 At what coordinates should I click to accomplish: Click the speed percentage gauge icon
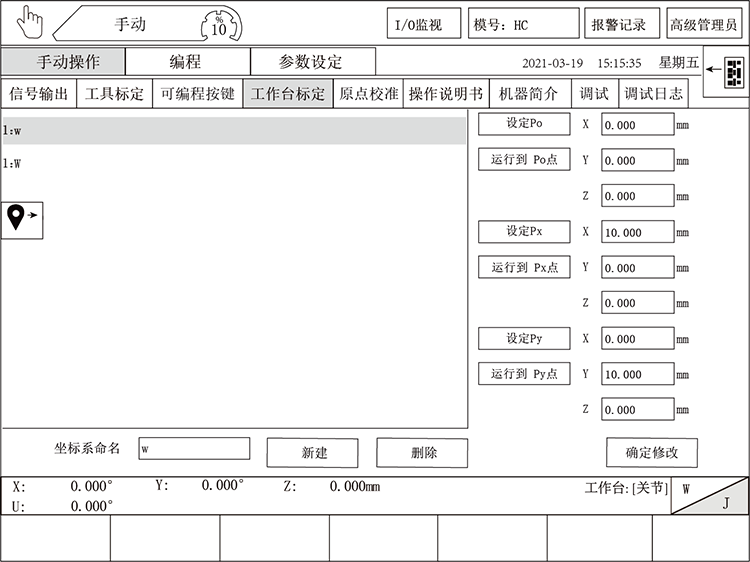pos(218,24)
